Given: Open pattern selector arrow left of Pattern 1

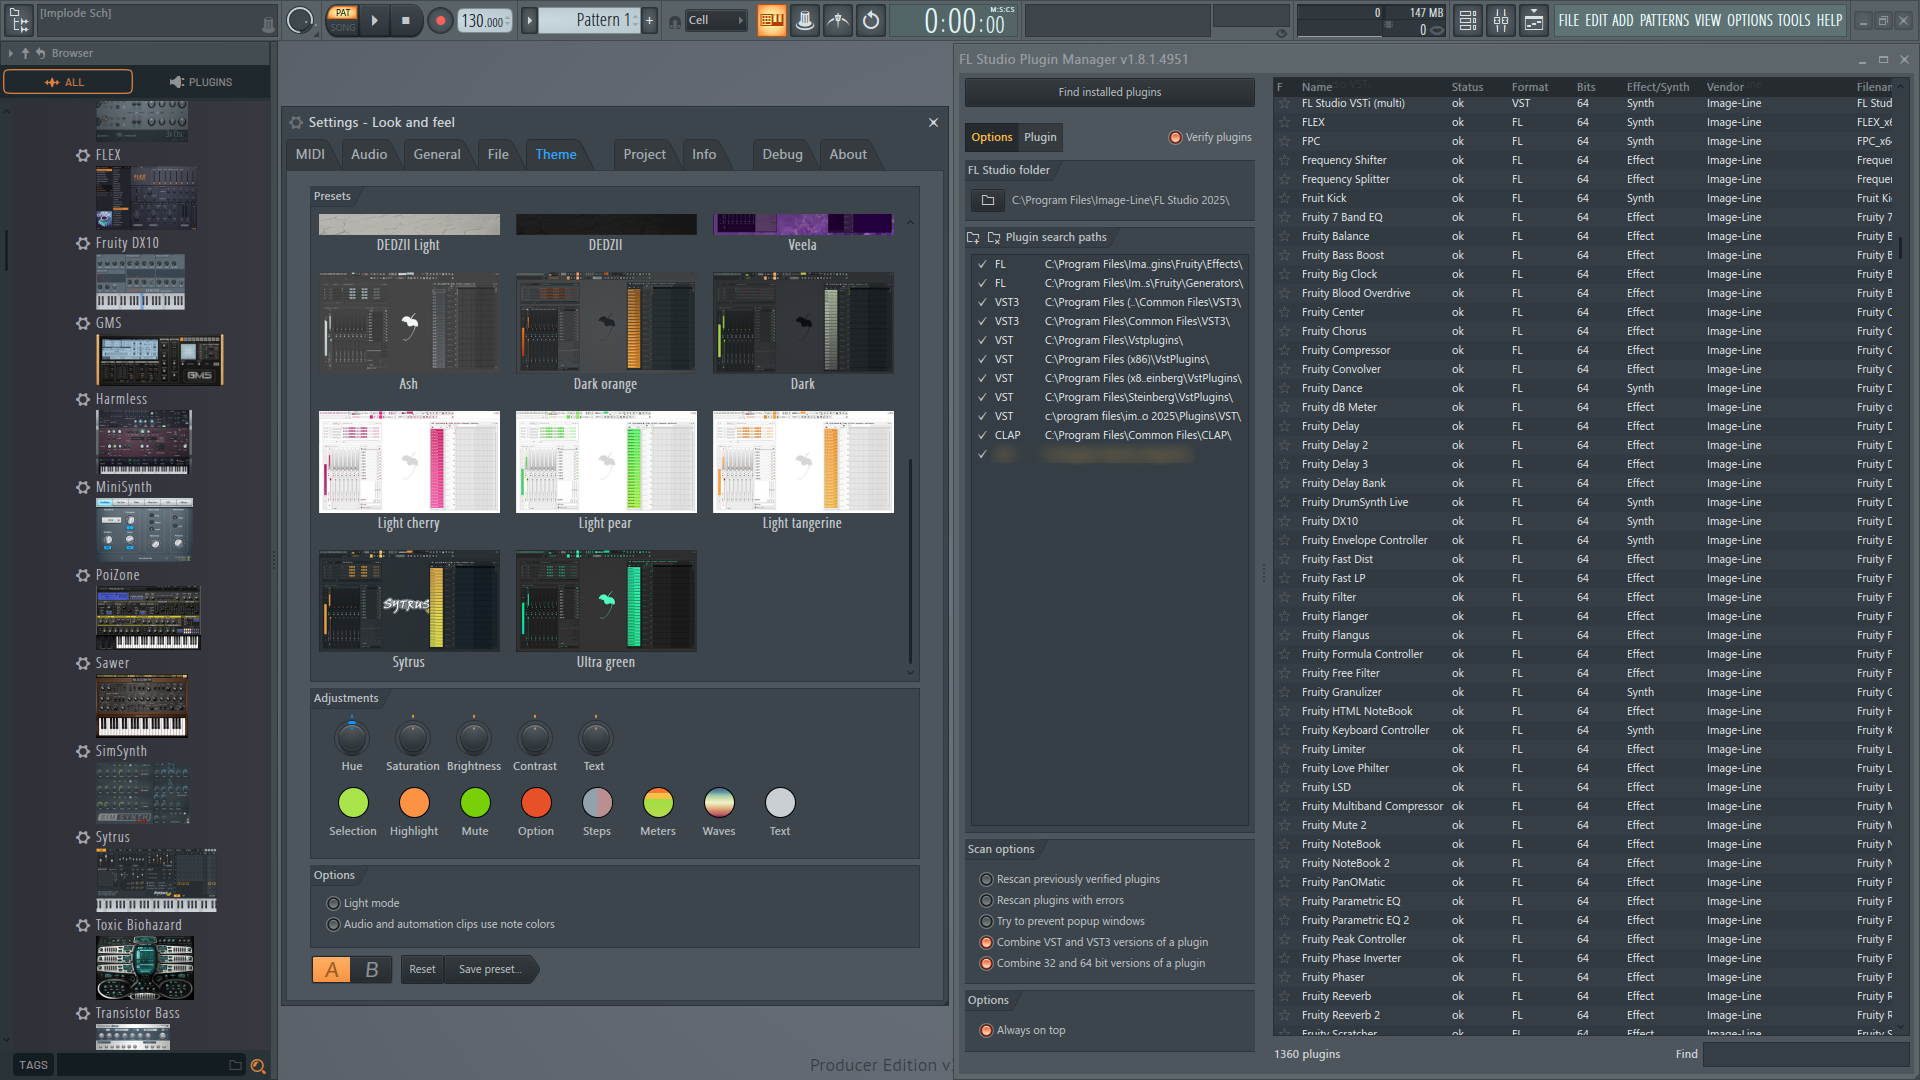Looking at the screenshot, I should pyautogui.click(x=530, y=20).
